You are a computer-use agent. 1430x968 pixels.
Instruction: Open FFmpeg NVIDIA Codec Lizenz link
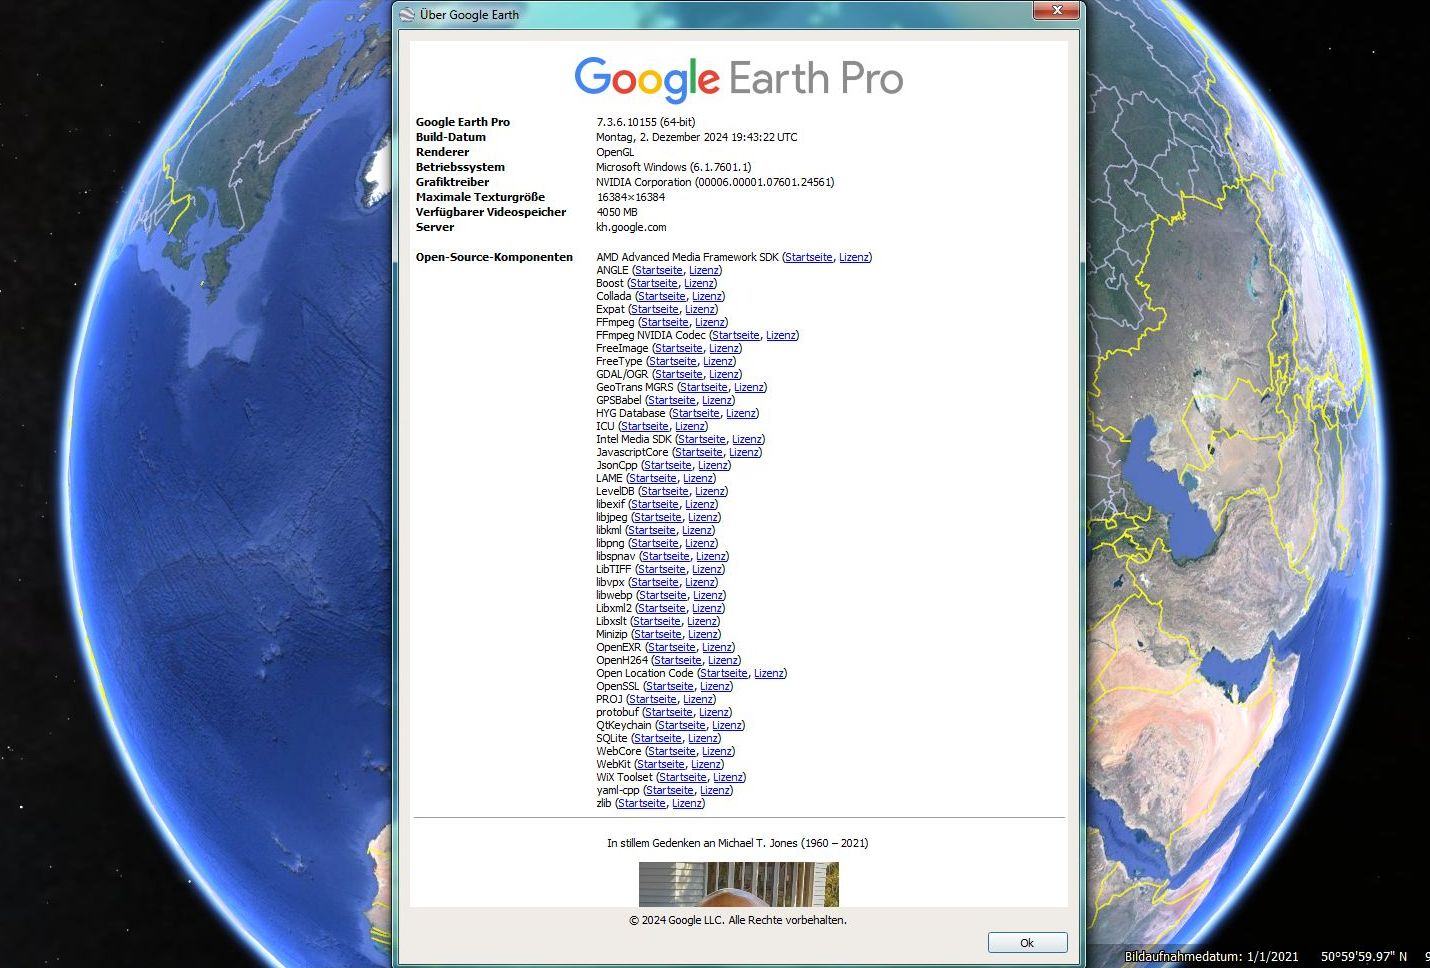781,335
